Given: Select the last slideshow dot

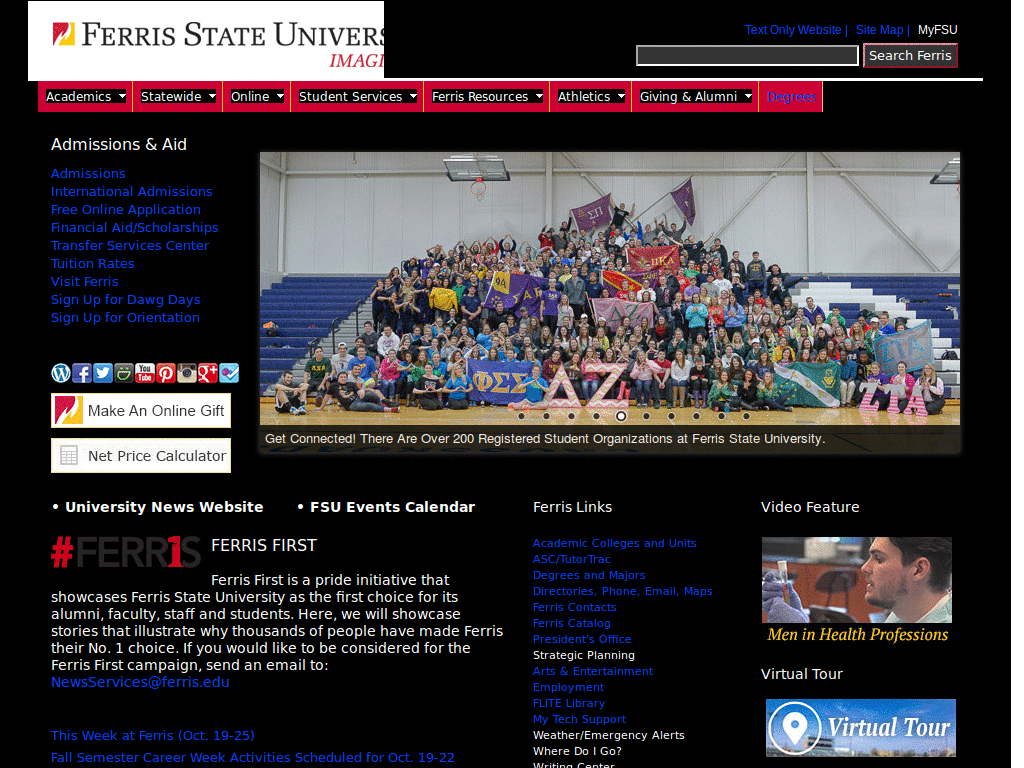Looking at the screenshot, I should click(746, 416).
